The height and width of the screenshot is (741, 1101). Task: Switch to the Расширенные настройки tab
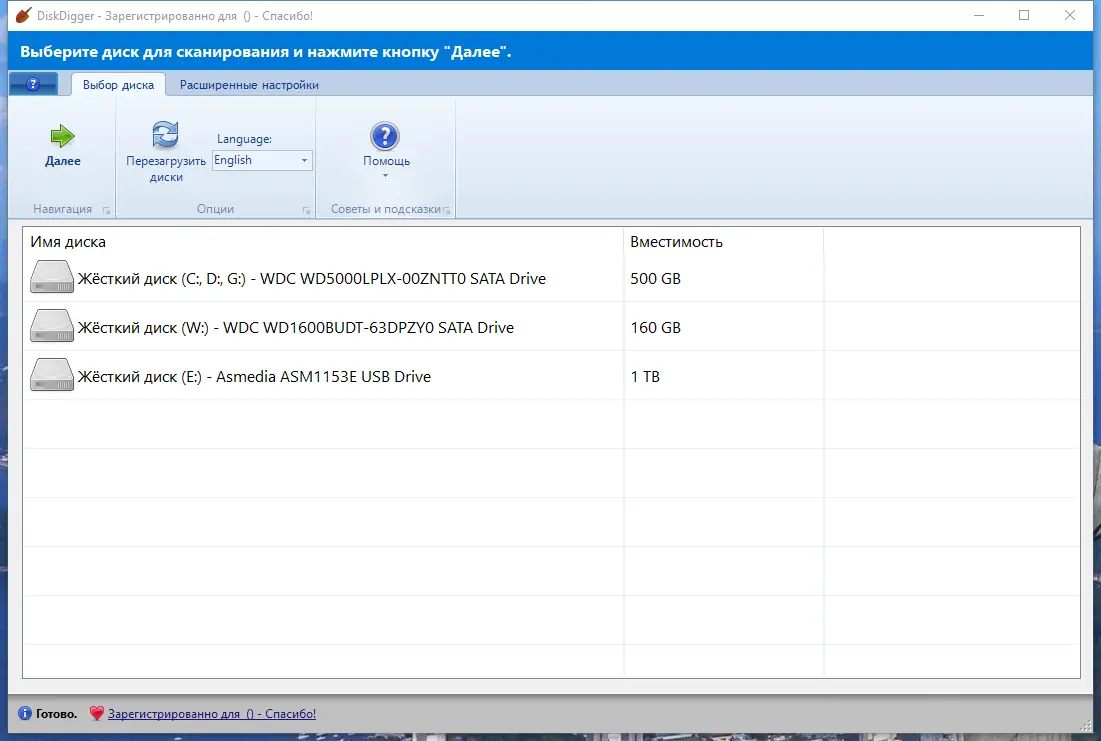[x=249, y=85]
